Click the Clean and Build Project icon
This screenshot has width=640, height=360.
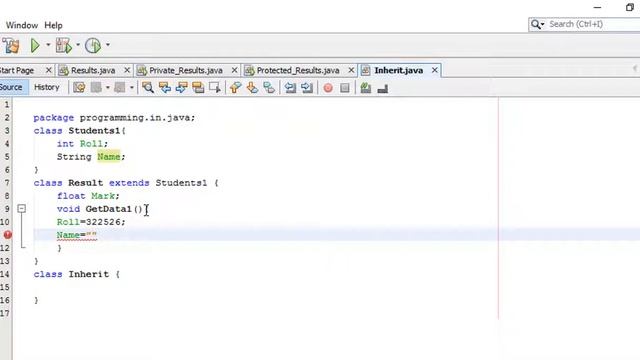pos(11,45)
